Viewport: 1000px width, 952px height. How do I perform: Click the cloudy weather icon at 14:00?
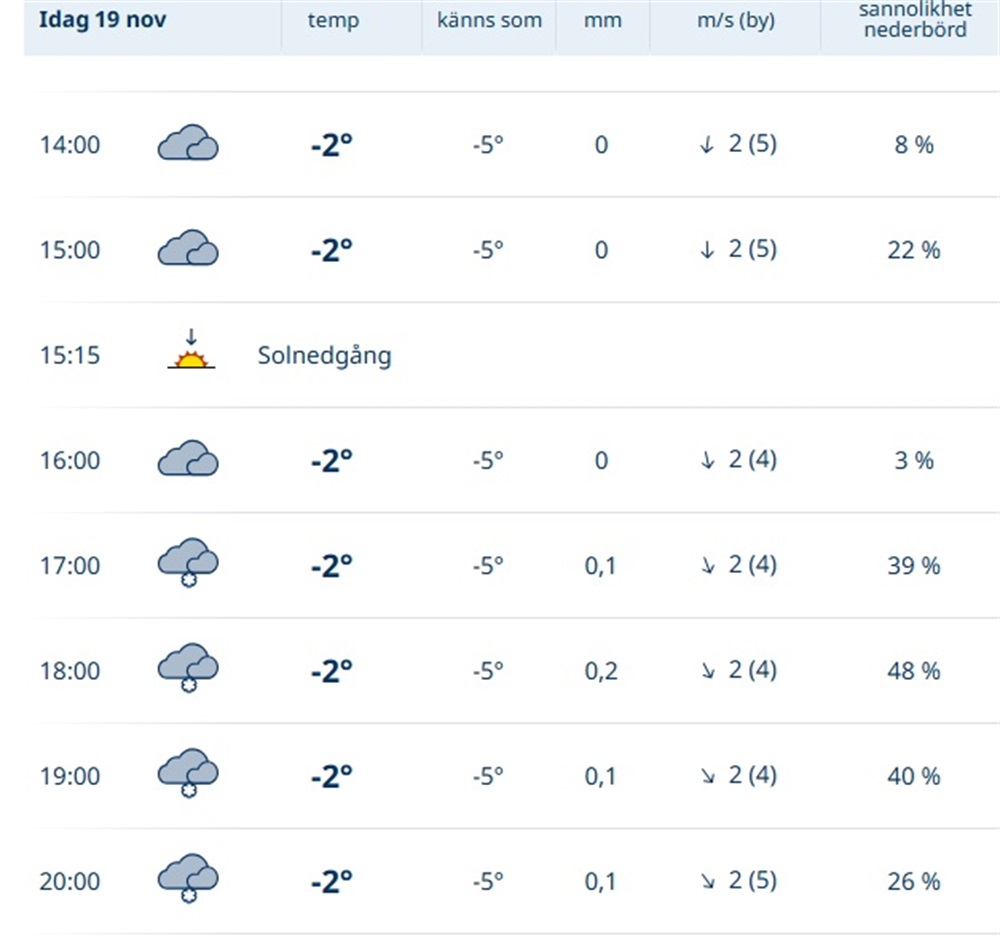188,144
